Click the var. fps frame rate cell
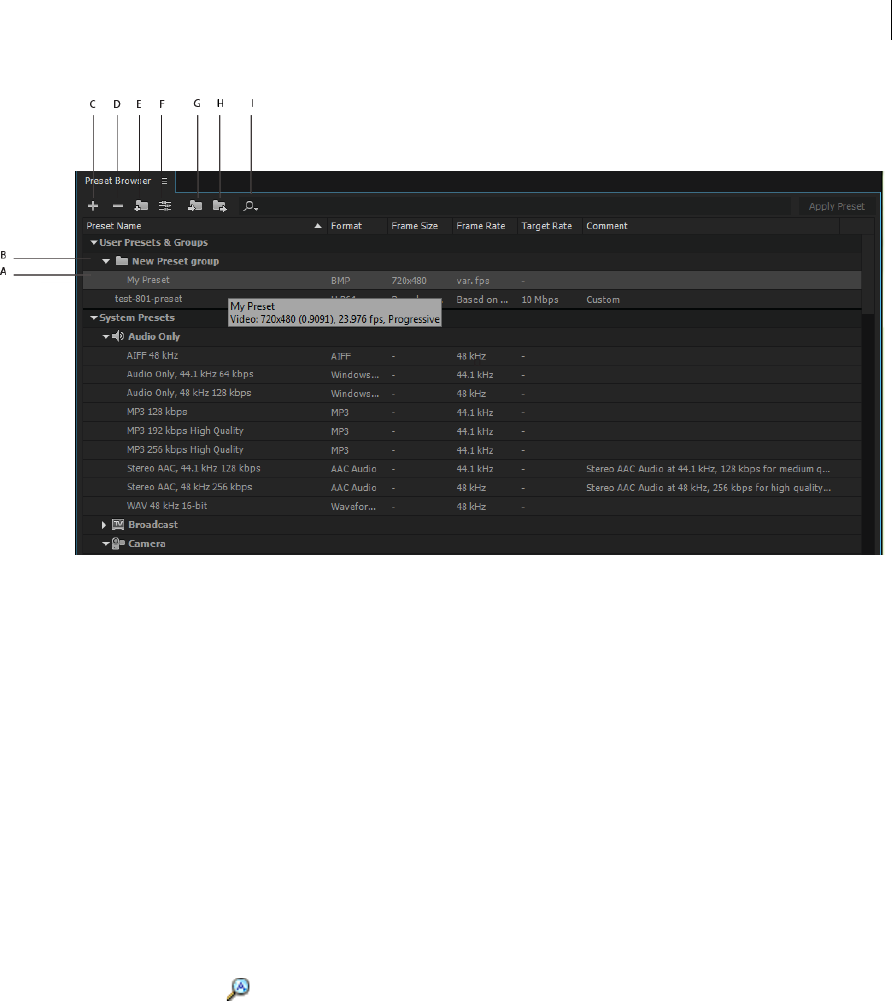Image resolution: width=892 pixels, height=1001 pixels. [473, 281]
